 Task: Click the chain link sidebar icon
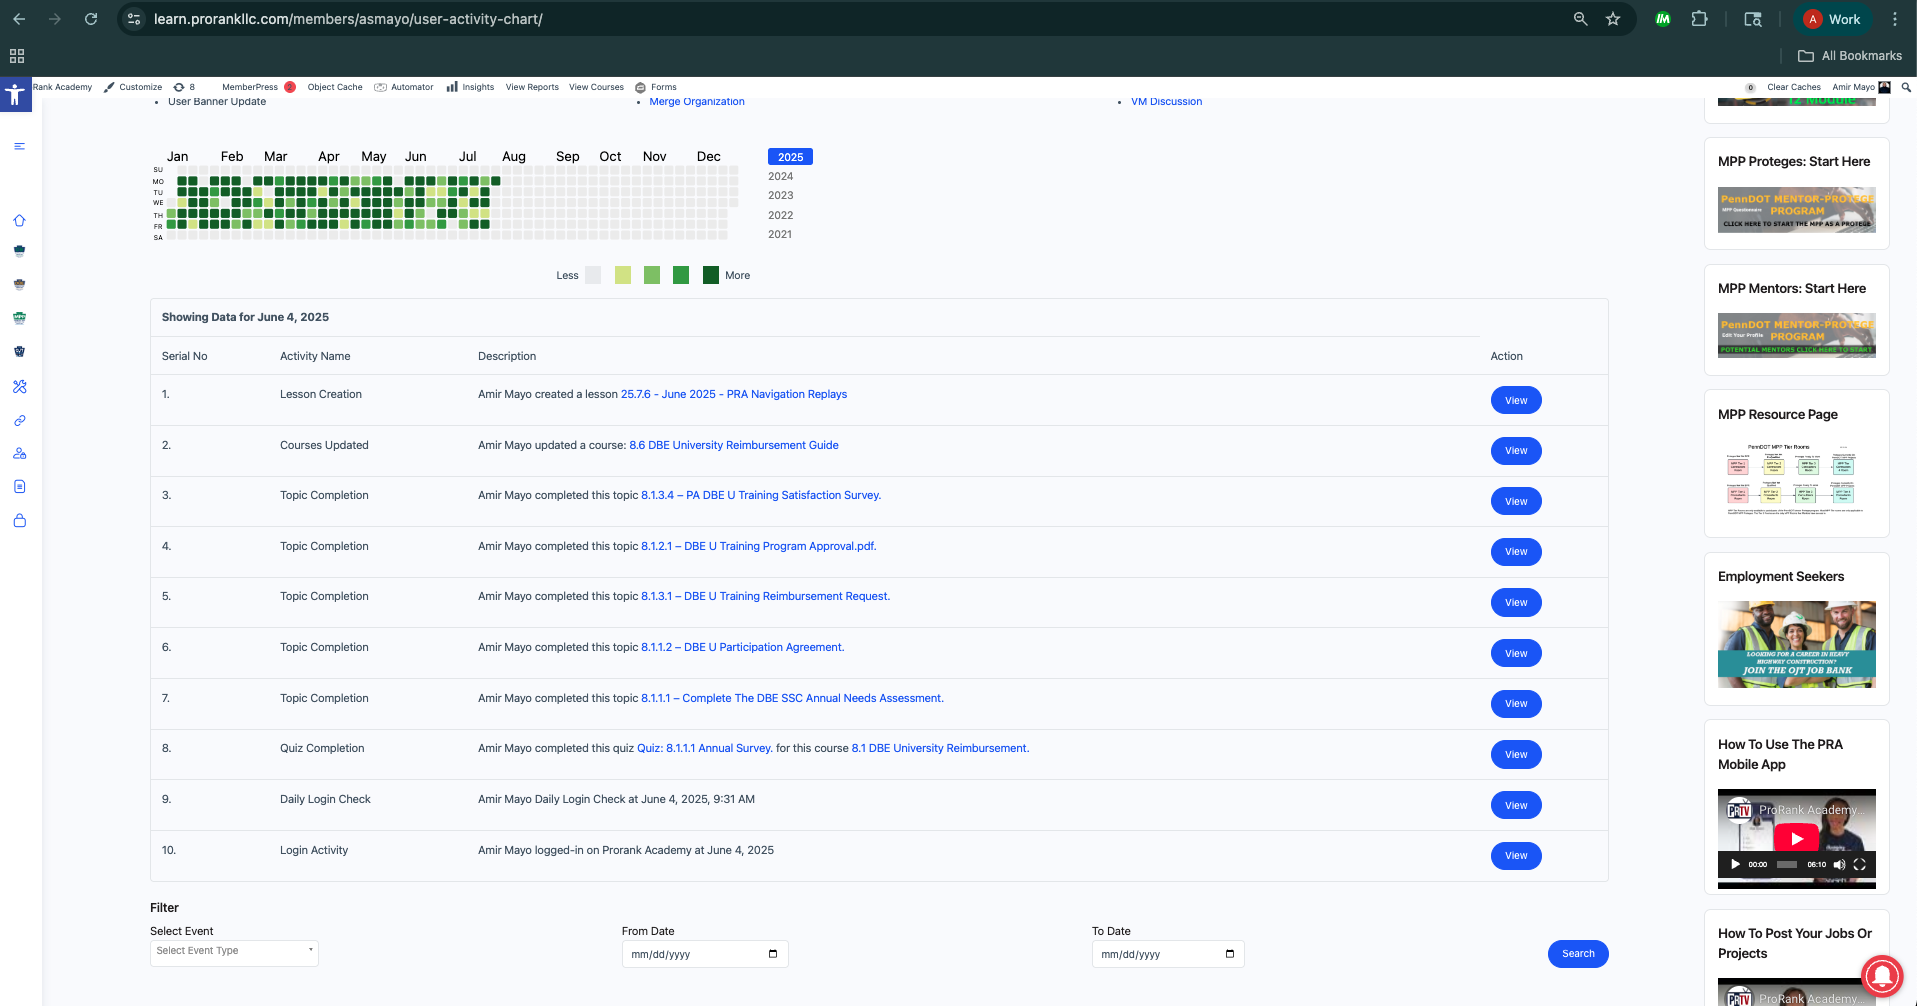19,421
